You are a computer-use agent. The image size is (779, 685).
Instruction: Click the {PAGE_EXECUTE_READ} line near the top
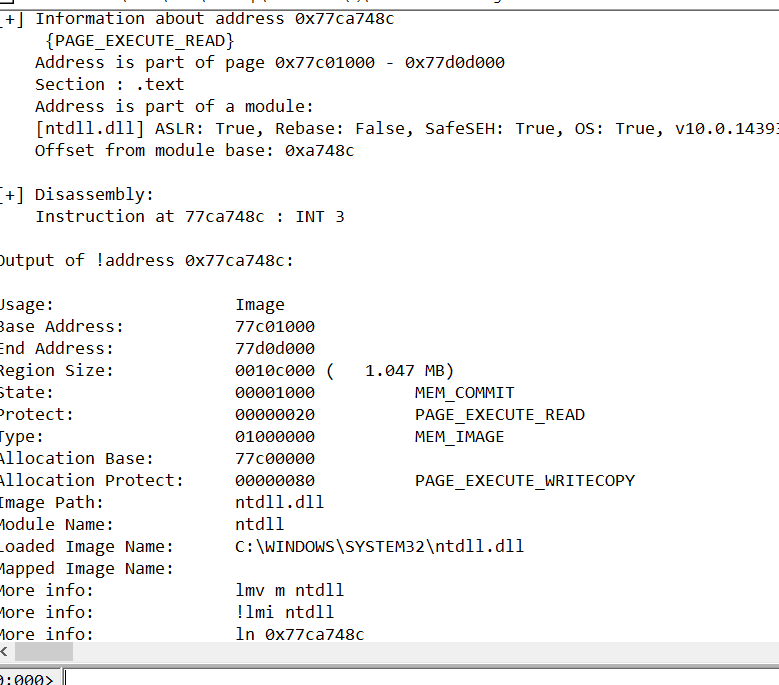click(x=139, y=40)
